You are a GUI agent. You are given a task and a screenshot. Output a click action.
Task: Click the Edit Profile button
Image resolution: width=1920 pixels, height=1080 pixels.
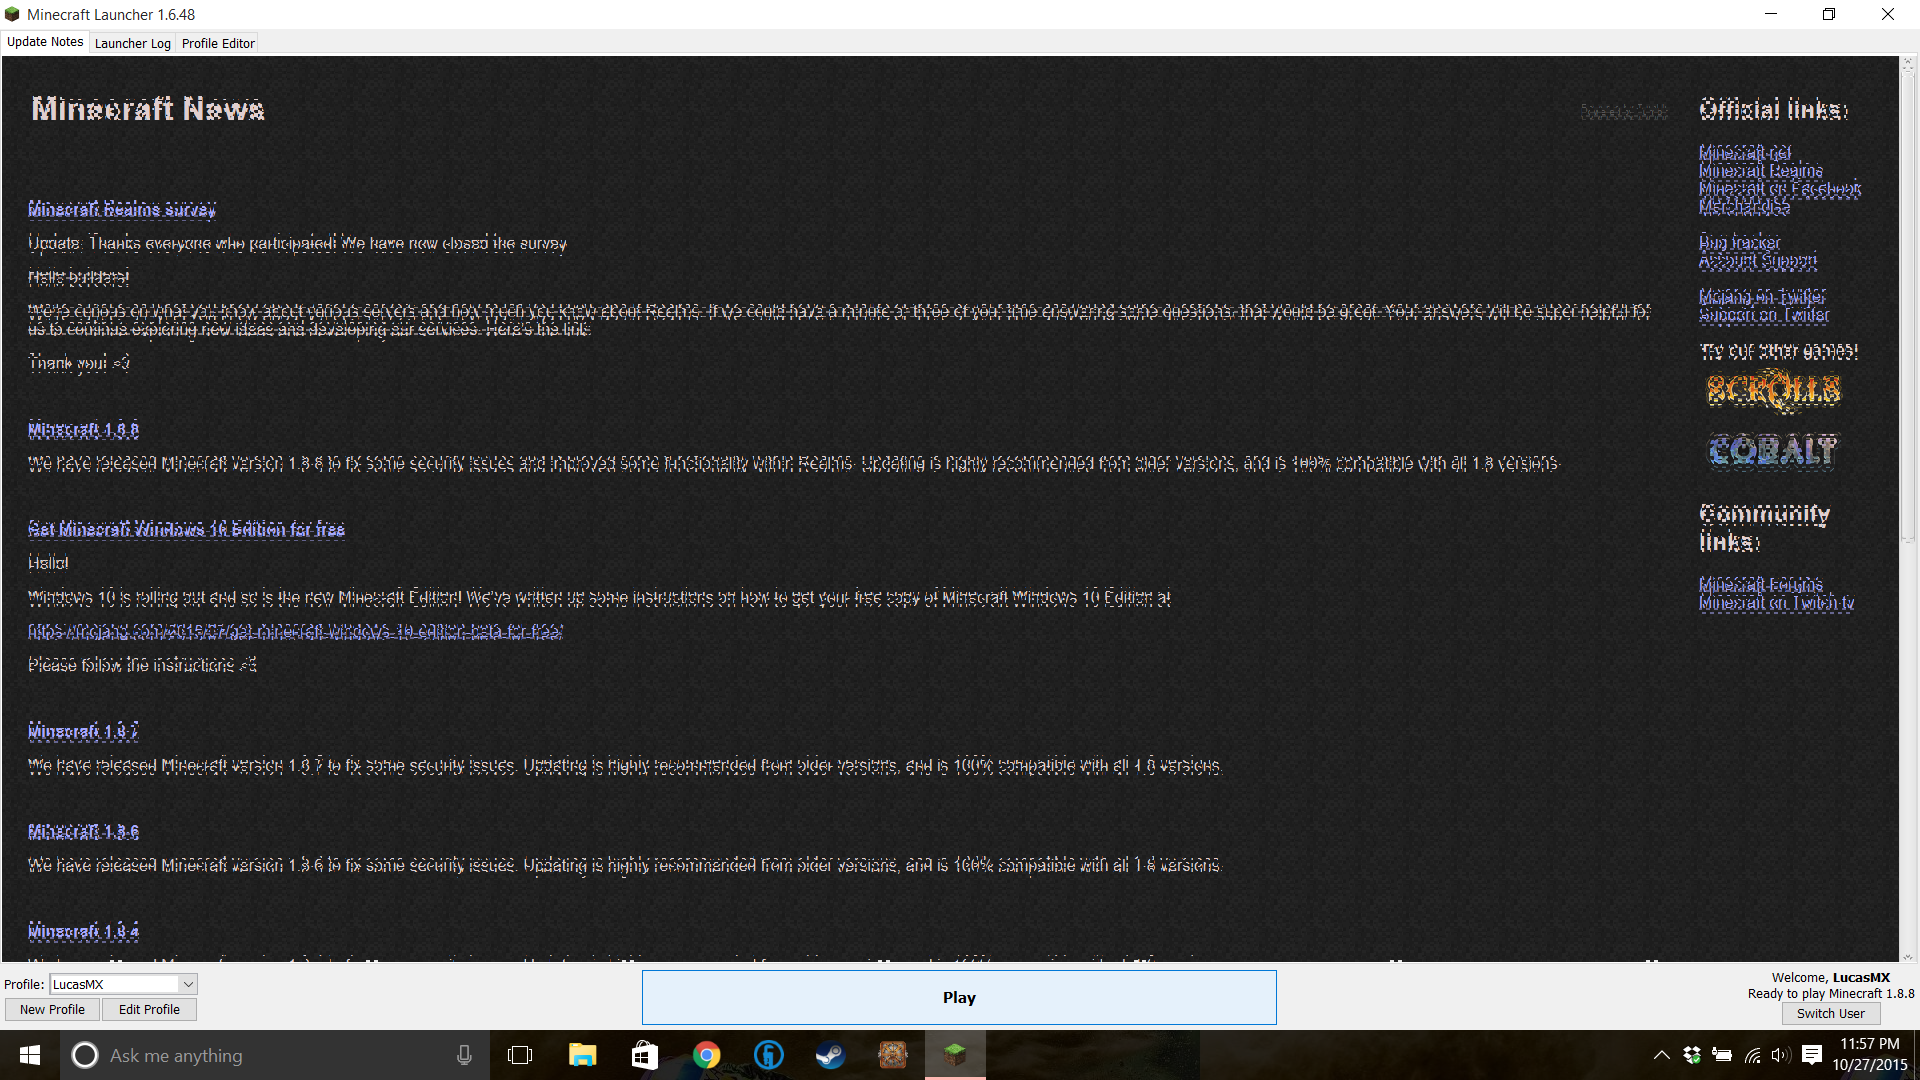(149, 1009)
